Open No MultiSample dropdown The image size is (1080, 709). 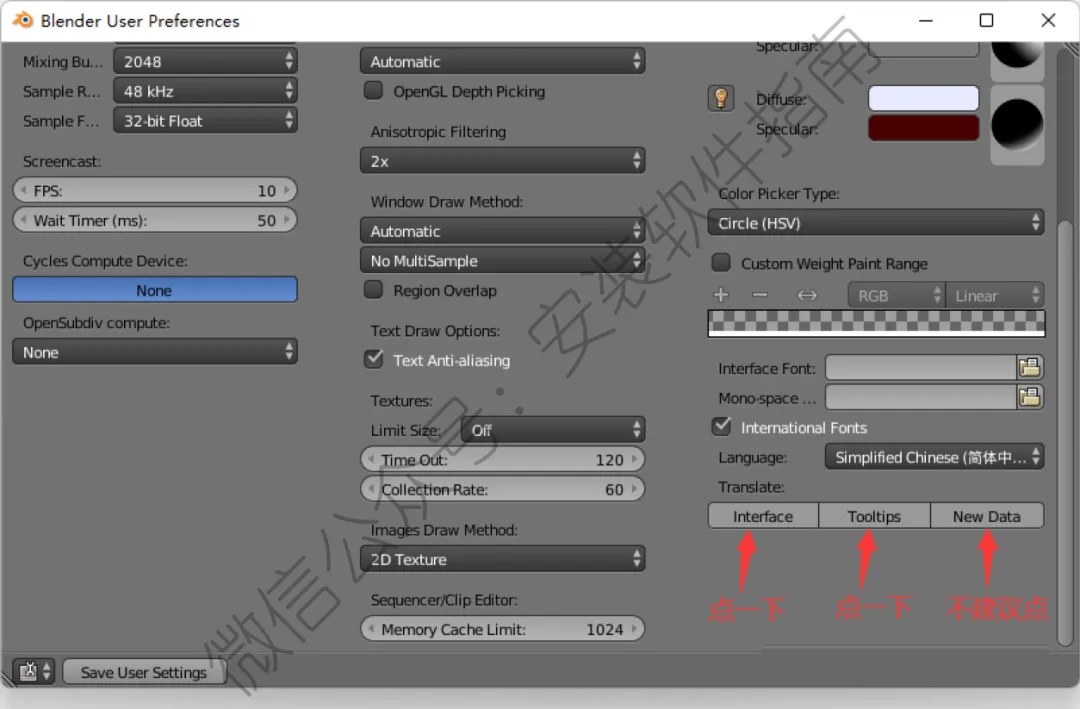(502, 260)
